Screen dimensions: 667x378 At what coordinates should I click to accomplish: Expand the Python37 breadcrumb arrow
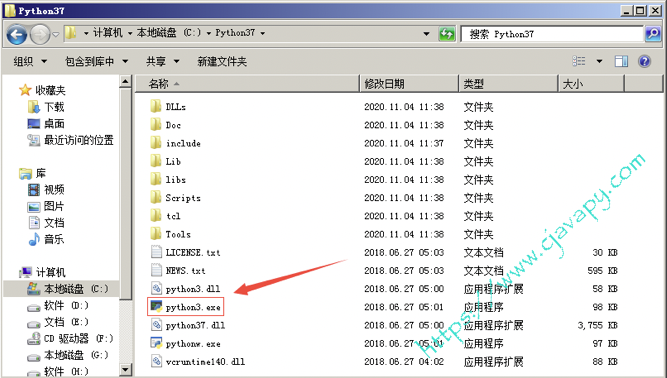point(262,33)
